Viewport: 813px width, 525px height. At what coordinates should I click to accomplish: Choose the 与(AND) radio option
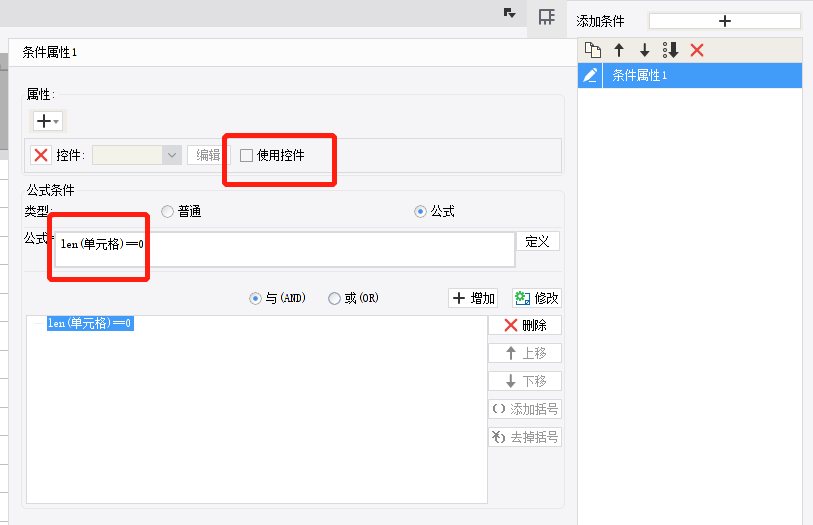[x=255, y=299]
